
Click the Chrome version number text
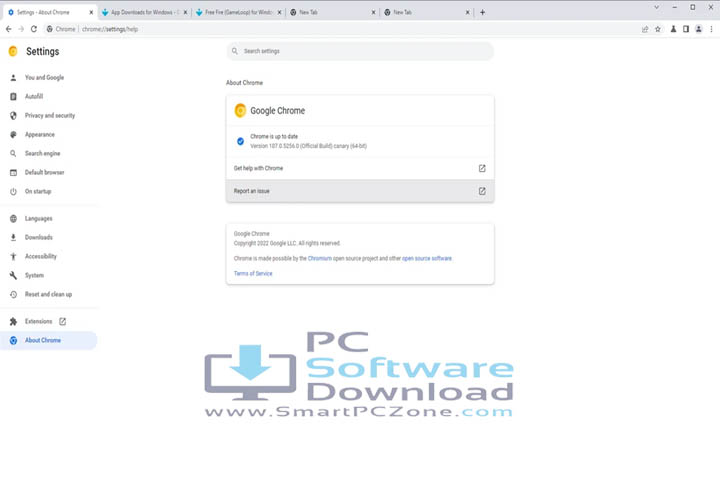click(308, 146)
